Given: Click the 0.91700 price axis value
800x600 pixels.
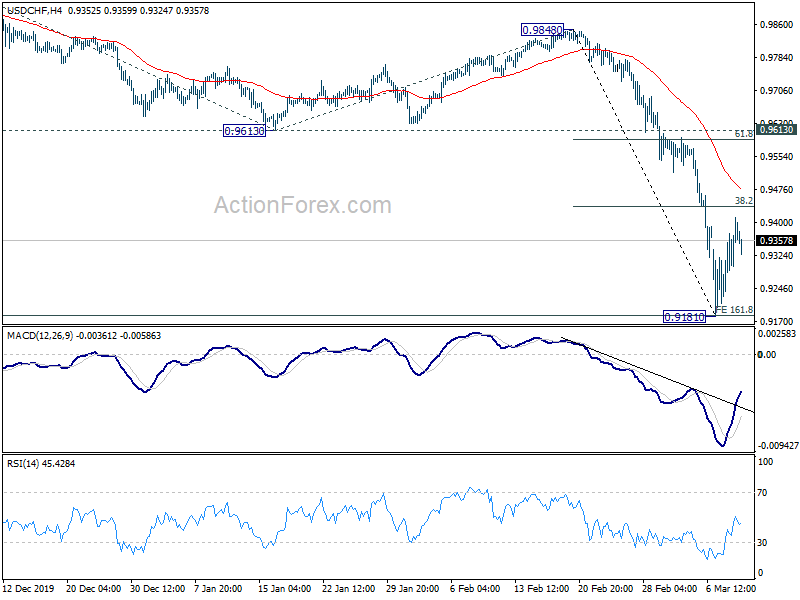Looking at the screenshot, I should [x=777, y=321].
